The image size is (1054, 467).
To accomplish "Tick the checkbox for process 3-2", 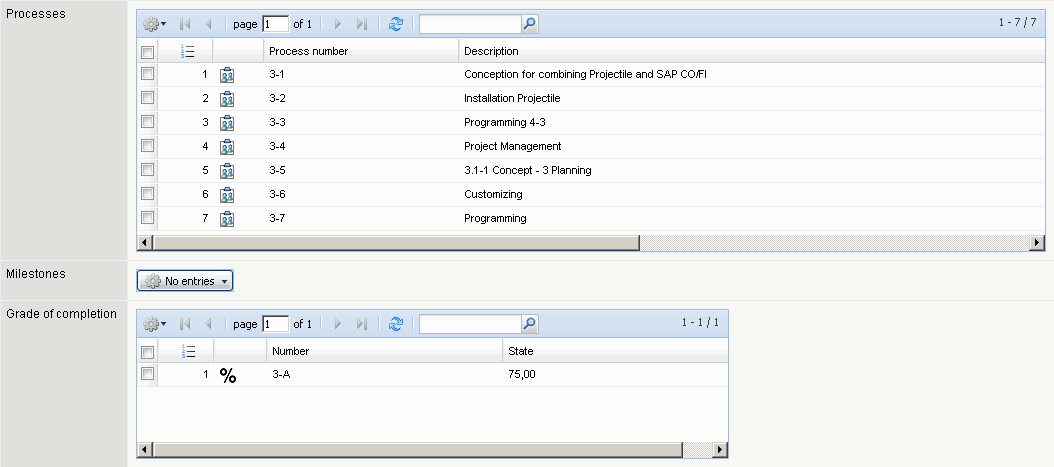I will tap(147, 98).
